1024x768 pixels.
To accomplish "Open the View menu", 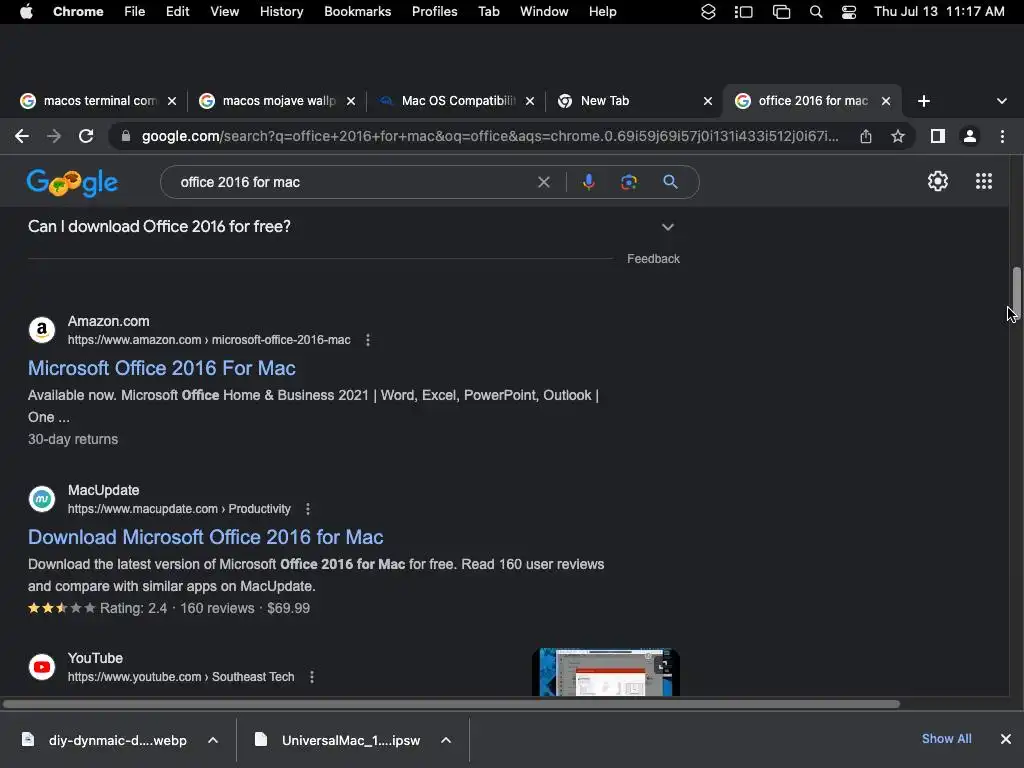I will [224, 12].
